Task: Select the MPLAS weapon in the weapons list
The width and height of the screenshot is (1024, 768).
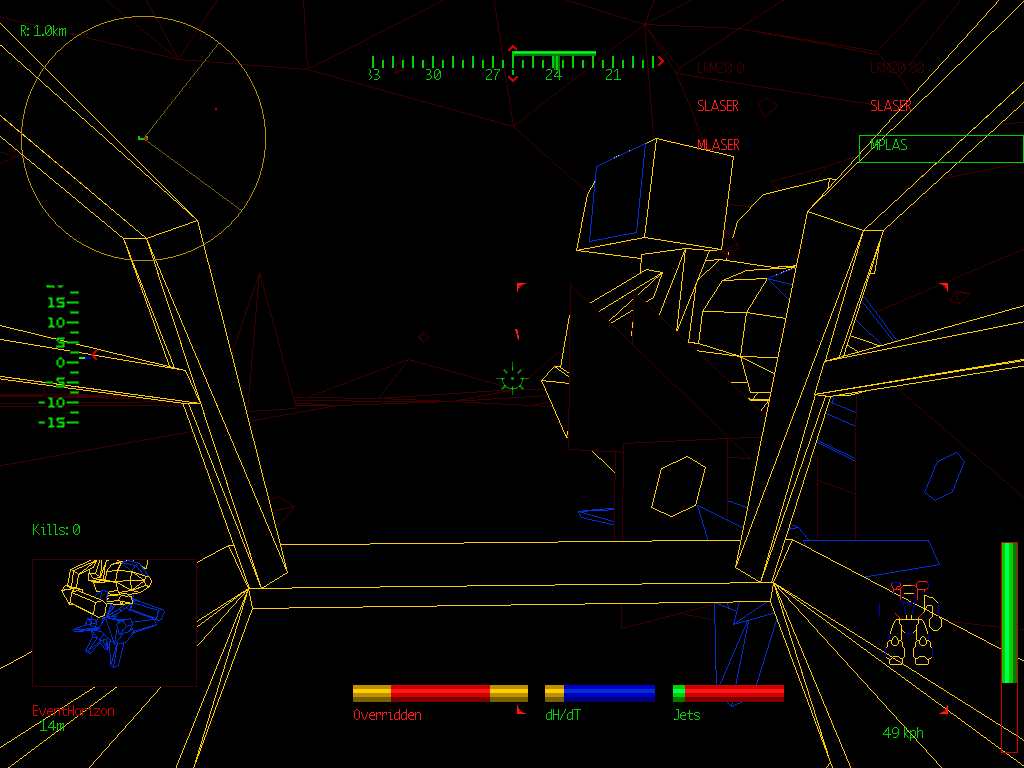Action: (888, 145)
